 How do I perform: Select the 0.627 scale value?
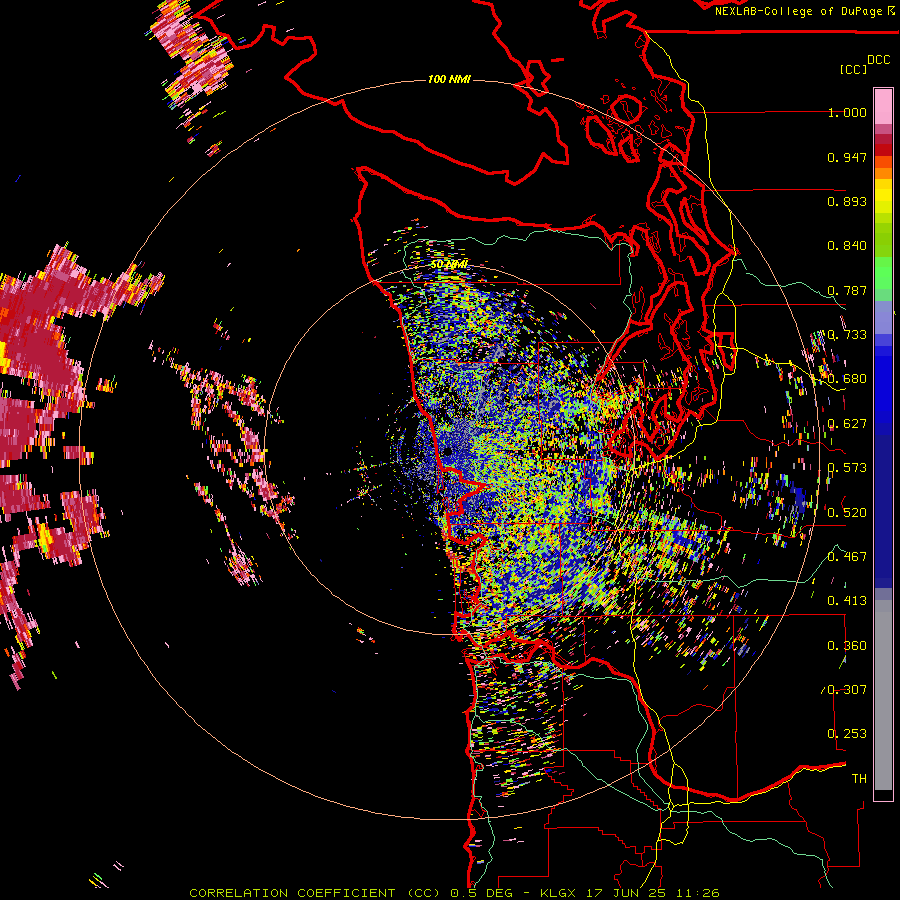[847, 424]
